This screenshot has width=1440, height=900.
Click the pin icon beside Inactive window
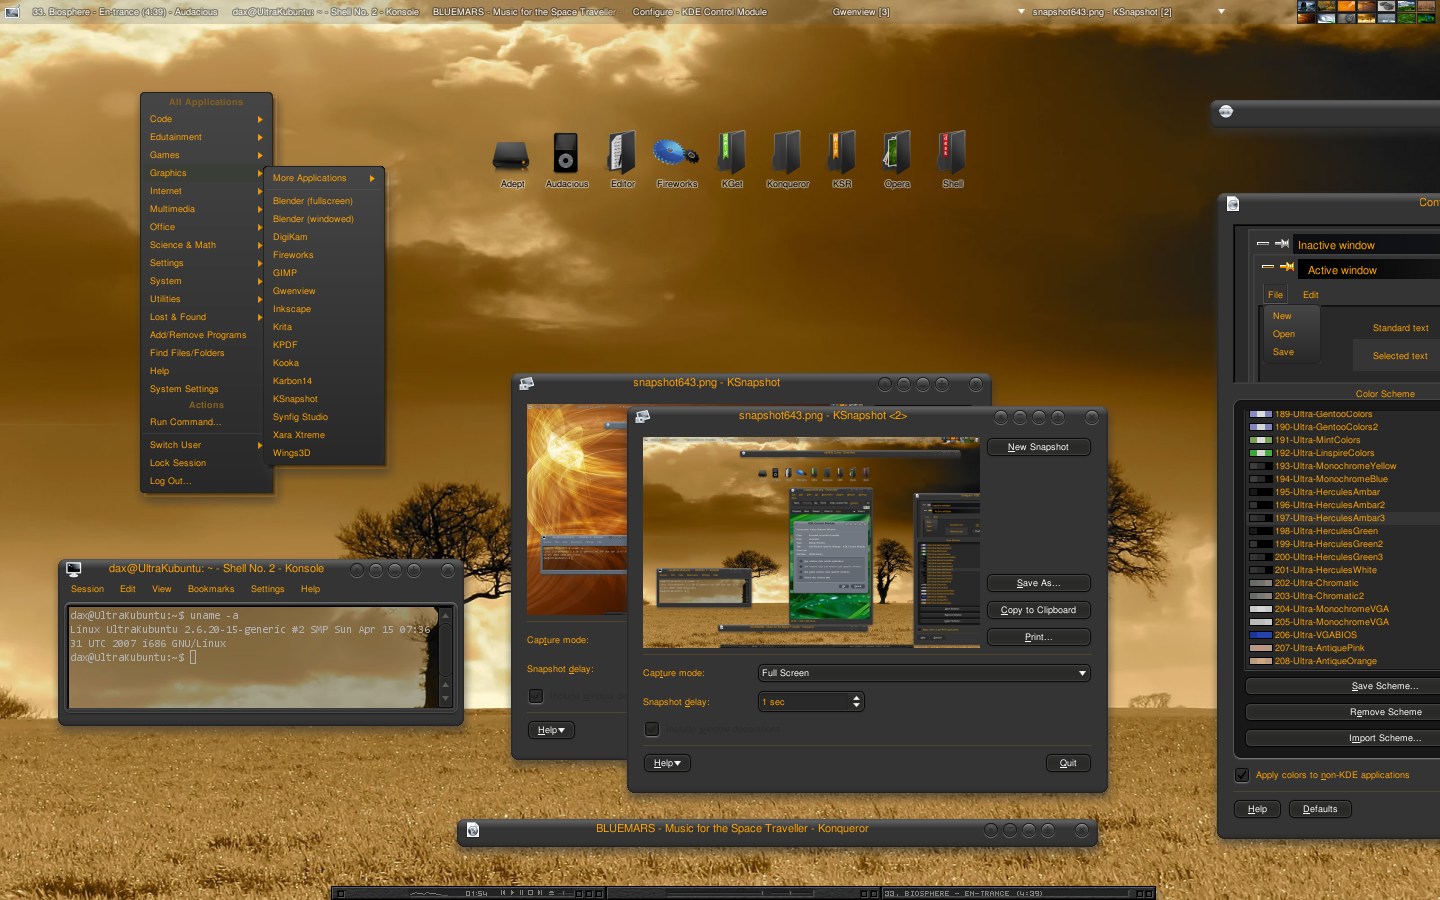coord(1281,243)
